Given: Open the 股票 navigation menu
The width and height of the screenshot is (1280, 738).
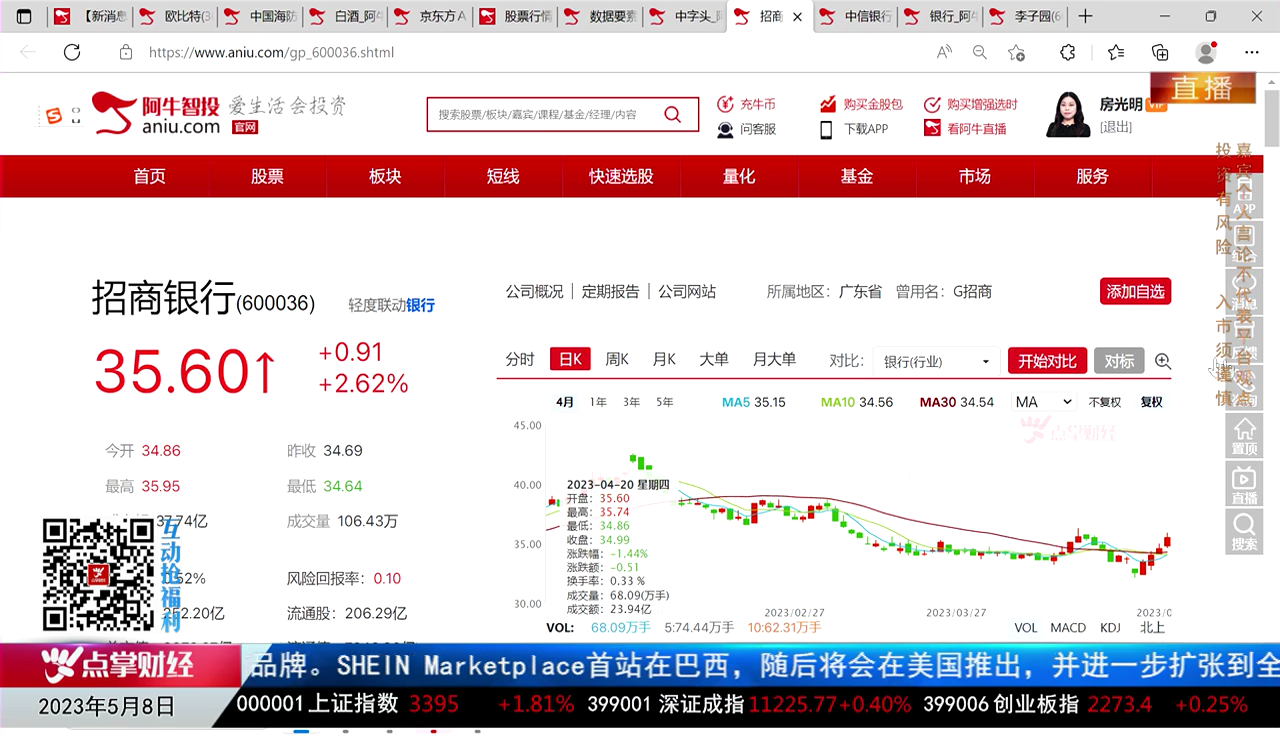Looking at the screenshot, I should (267, 176).
